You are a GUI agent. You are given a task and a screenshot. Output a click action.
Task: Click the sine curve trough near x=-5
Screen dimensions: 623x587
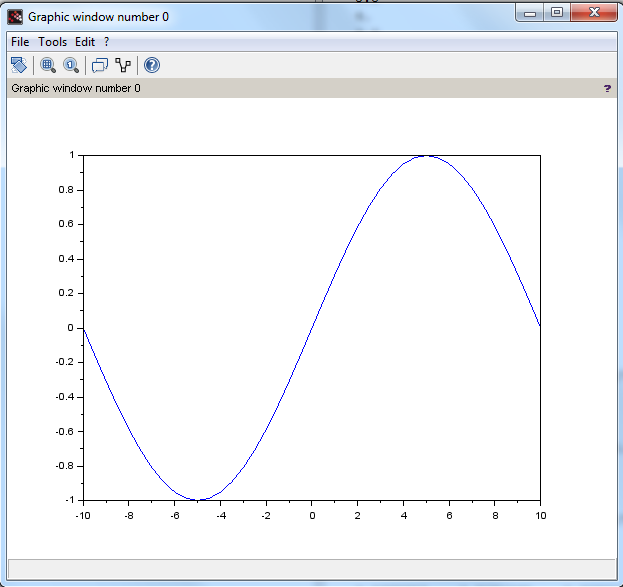198,500
